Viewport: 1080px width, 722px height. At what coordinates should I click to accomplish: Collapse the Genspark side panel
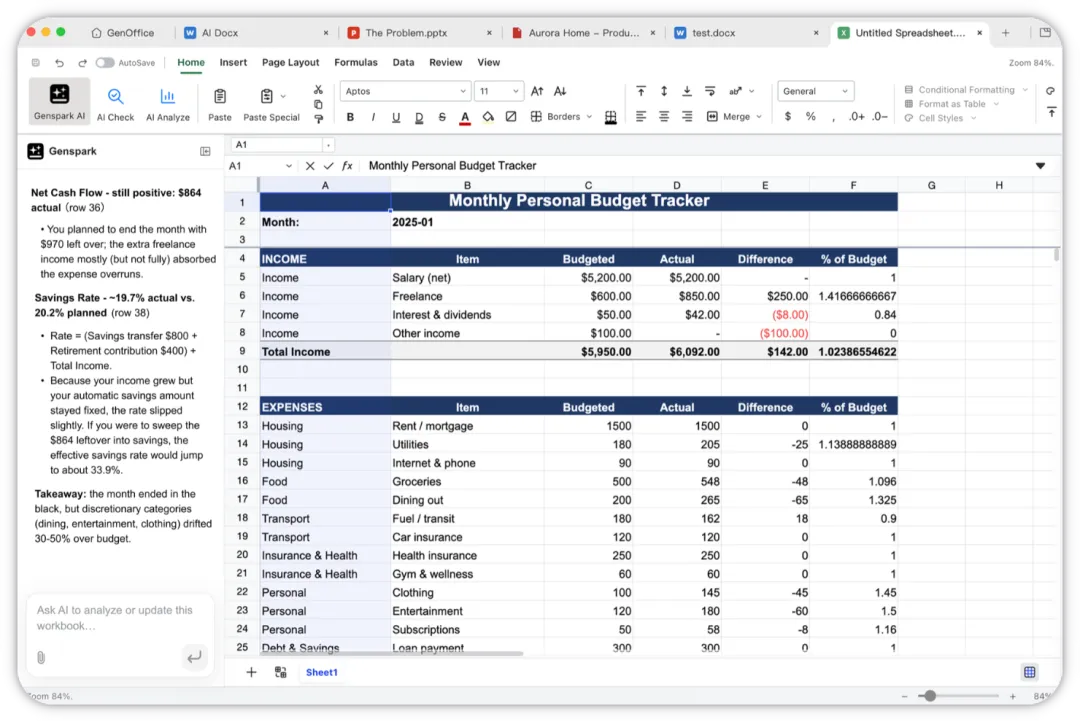[x=205, y=152]
